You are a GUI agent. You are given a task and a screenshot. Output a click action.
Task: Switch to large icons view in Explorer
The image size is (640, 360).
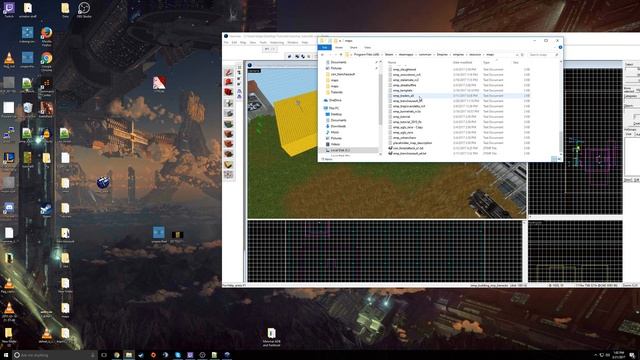pos(559,159)
